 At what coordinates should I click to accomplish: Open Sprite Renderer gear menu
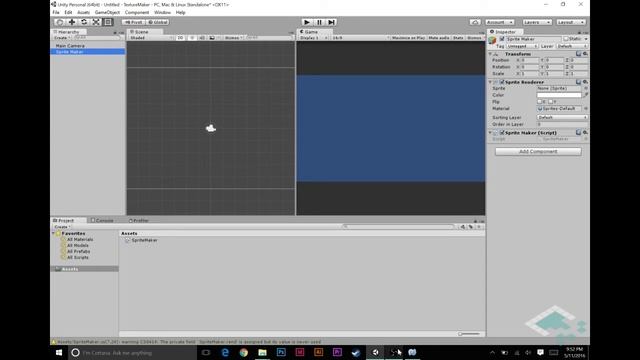(585, 82)
